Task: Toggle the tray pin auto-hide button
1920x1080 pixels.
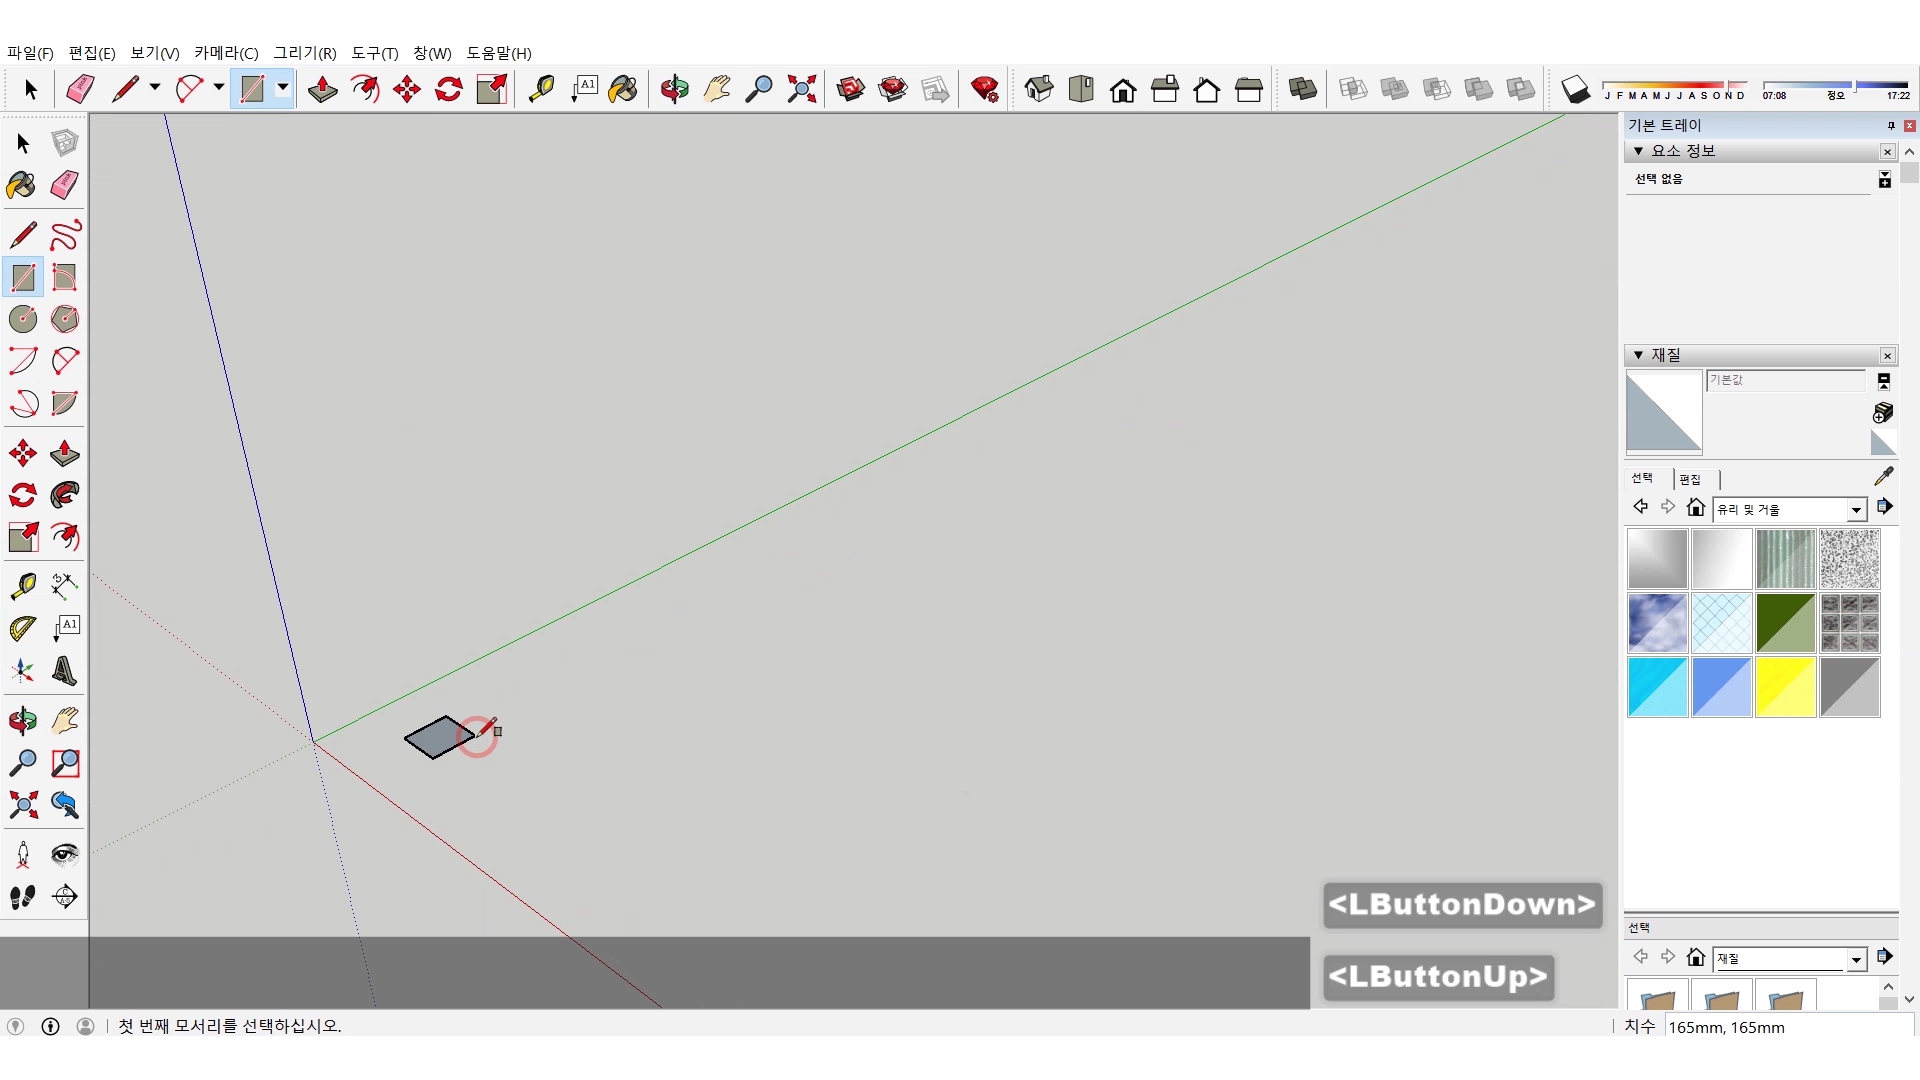Action: click(1891, 125)
